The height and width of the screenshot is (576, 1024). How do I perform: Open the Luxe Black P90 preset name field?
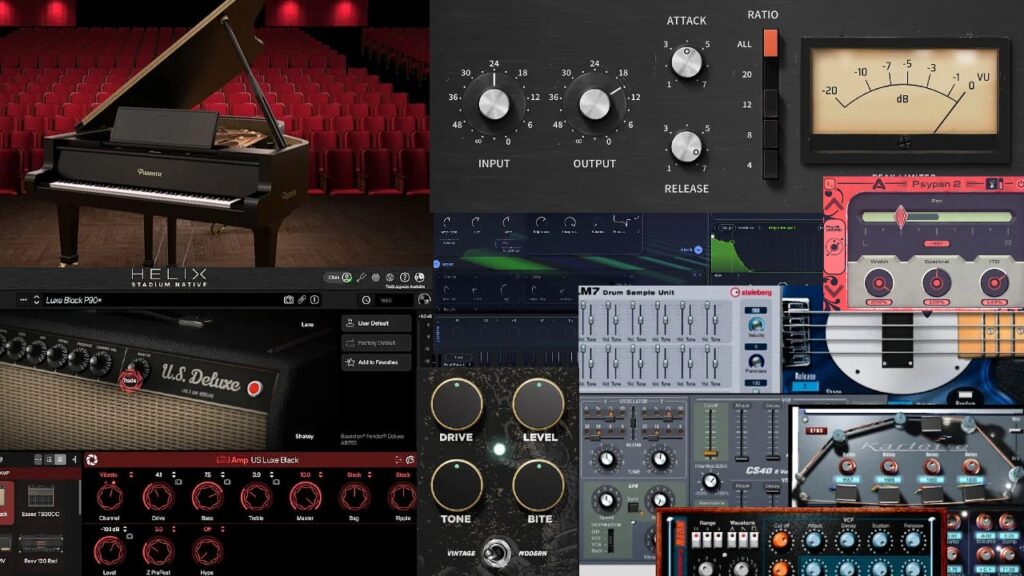(x=160, y=300)
